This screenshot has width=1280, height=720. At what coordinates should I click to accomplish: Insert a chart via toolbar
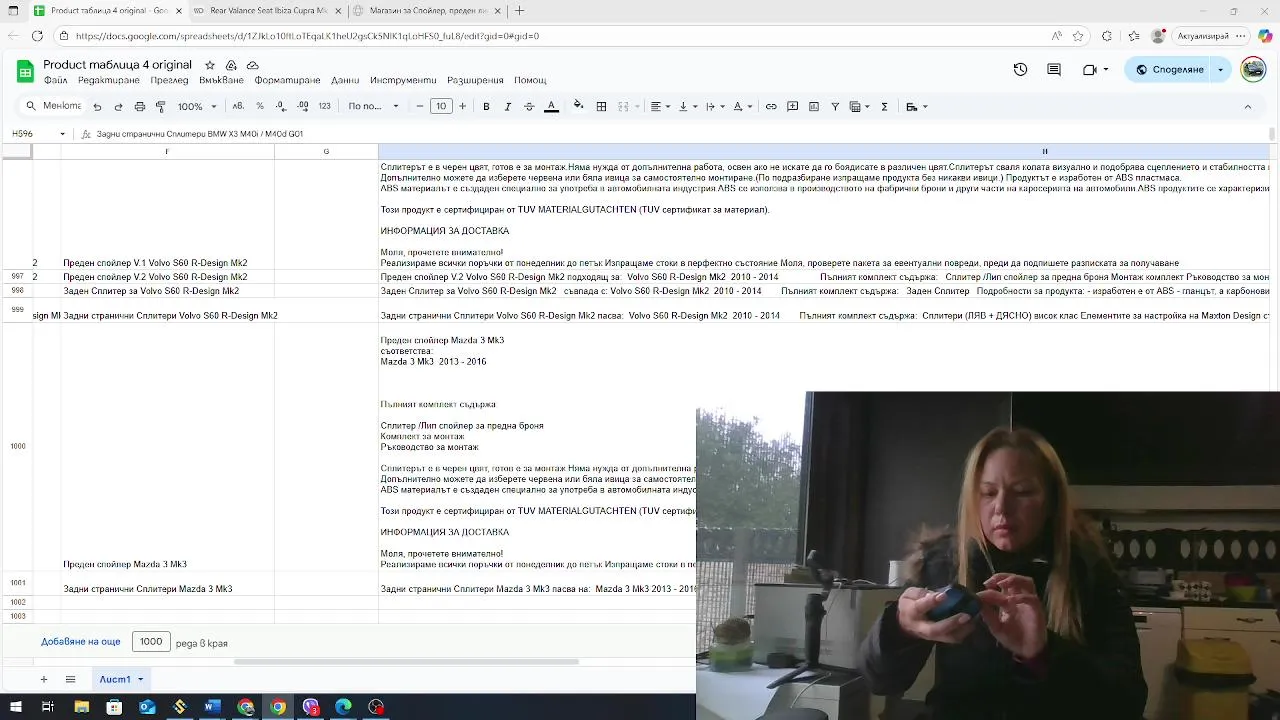point(814,107)
